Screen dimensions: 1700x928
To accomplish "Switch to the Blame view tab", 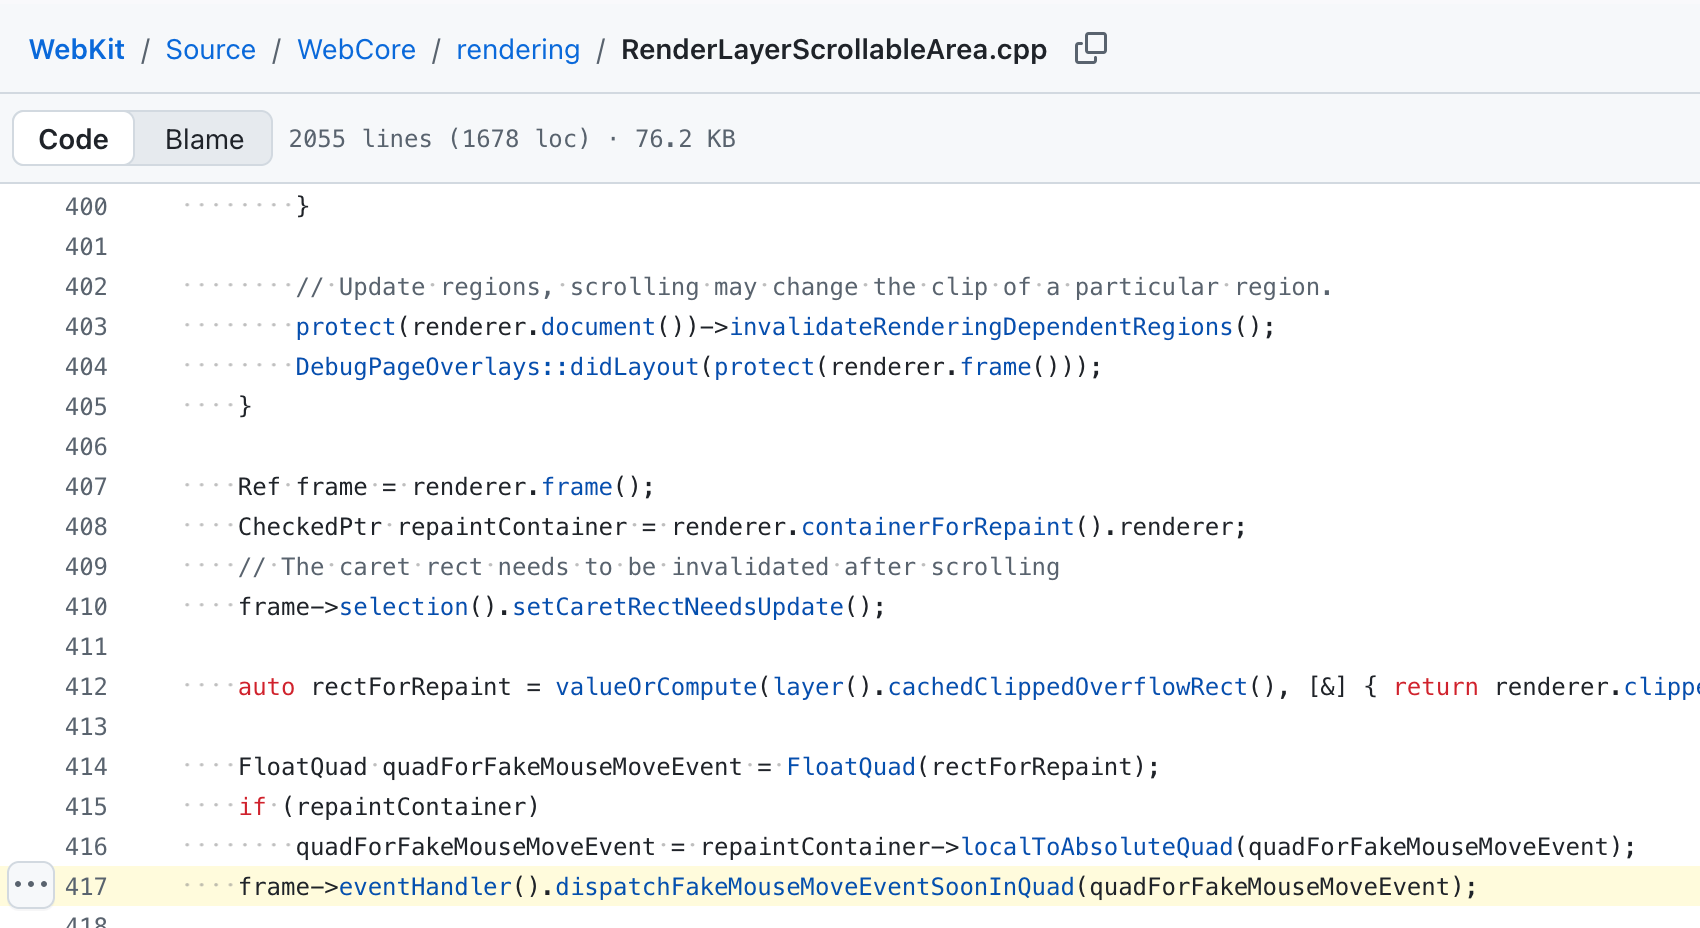I will pyautogui.click(x=204, y=139).
